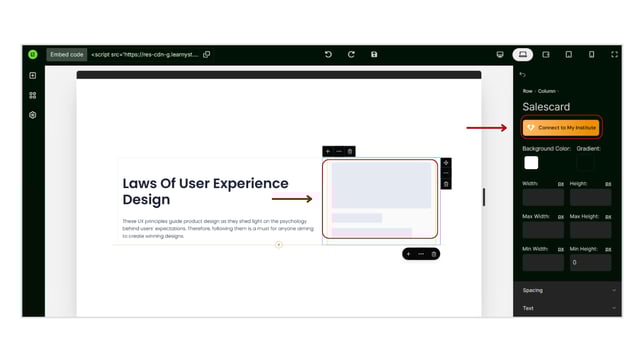Image resolution: width=644 pixels, height=362 pixels.
Task: Click minus in toolbar above the salescard
Action: coord(339,152)
